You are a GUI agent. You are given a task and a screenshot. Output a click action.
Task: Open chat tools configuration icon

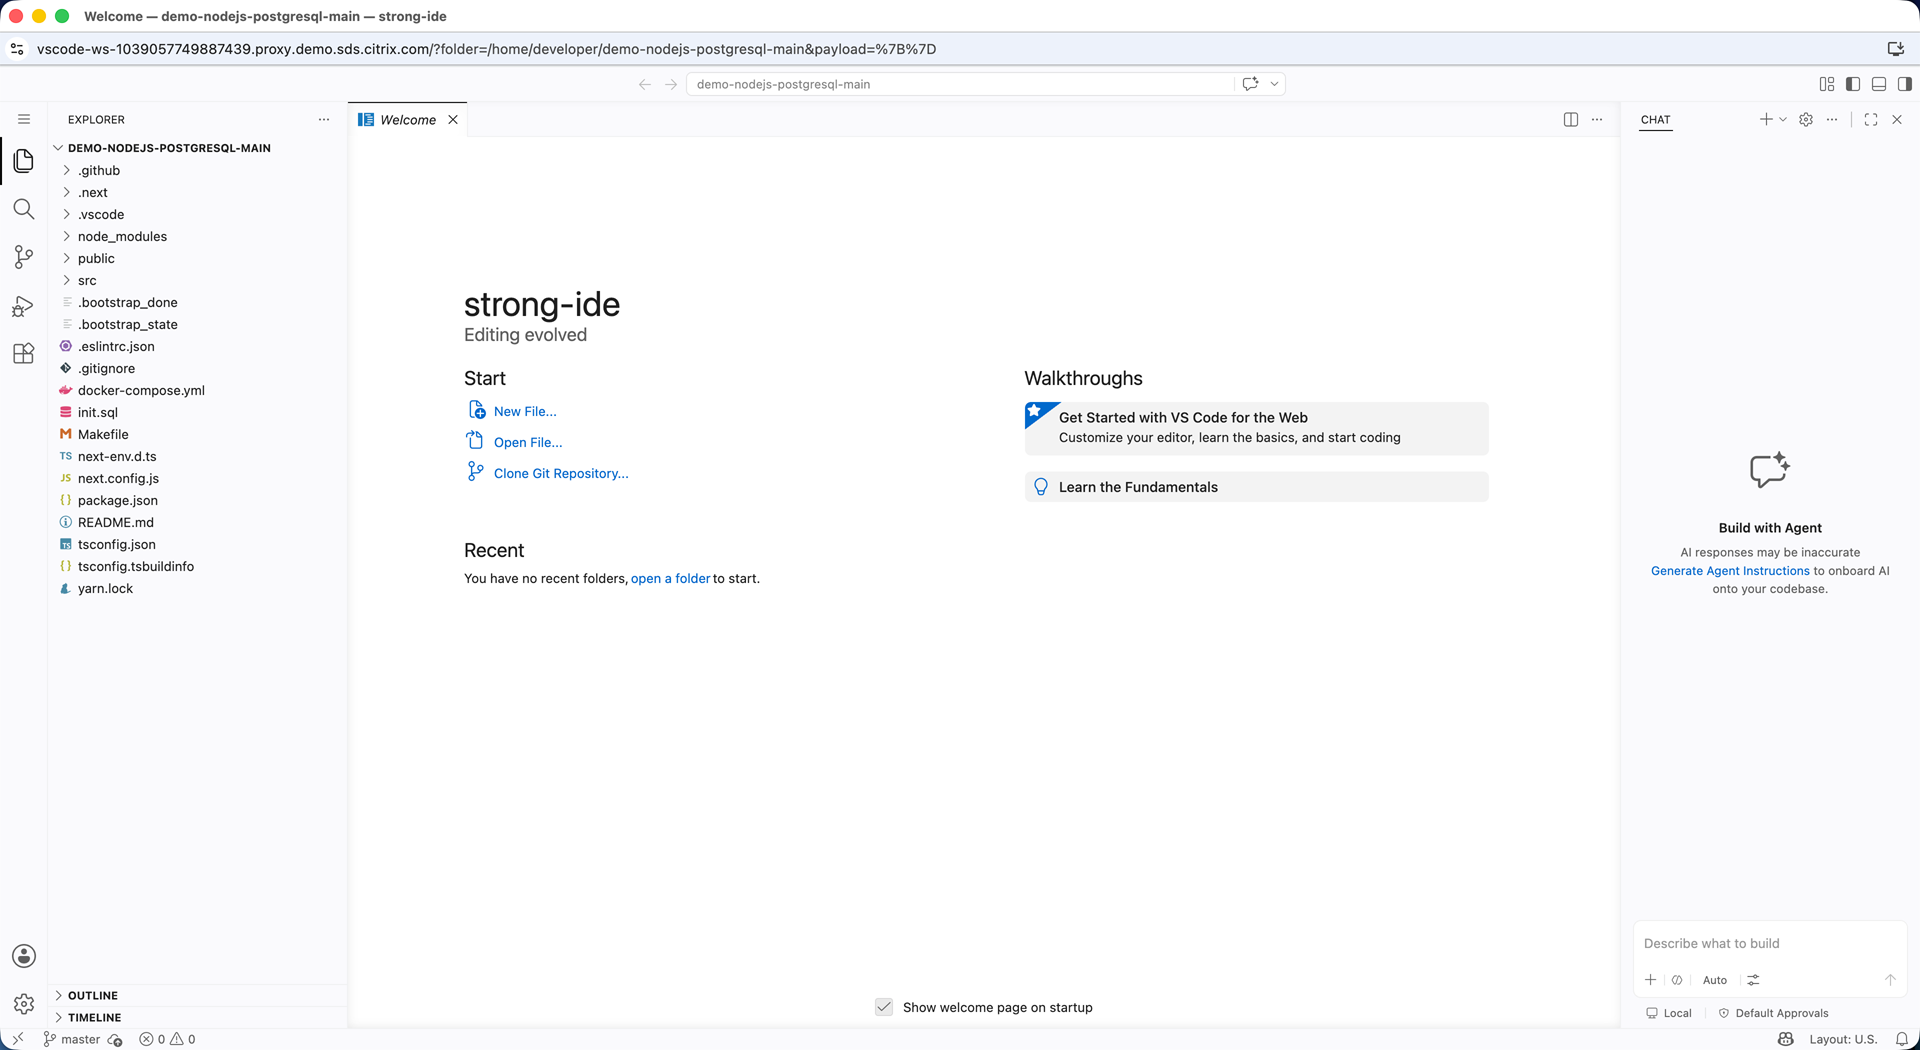click(x=1753, y=980)
